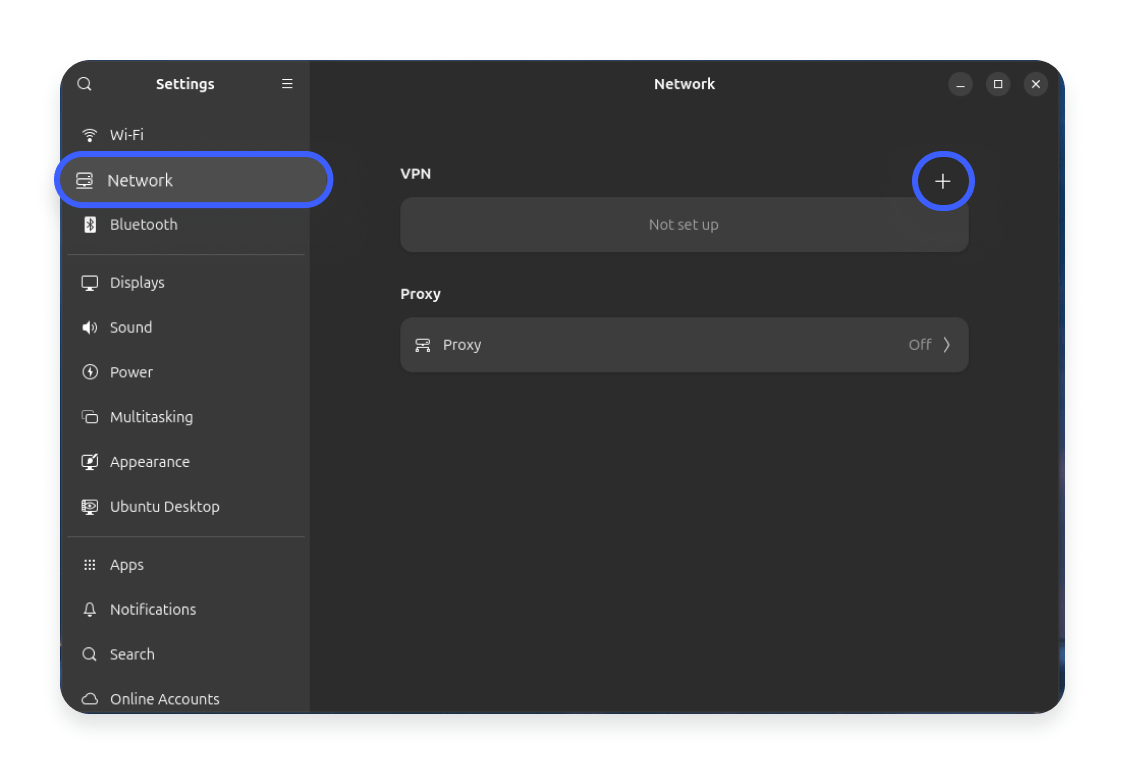1125x774 pixels.
Task: Click the Notifications bell entry
Action: [152, 609]
